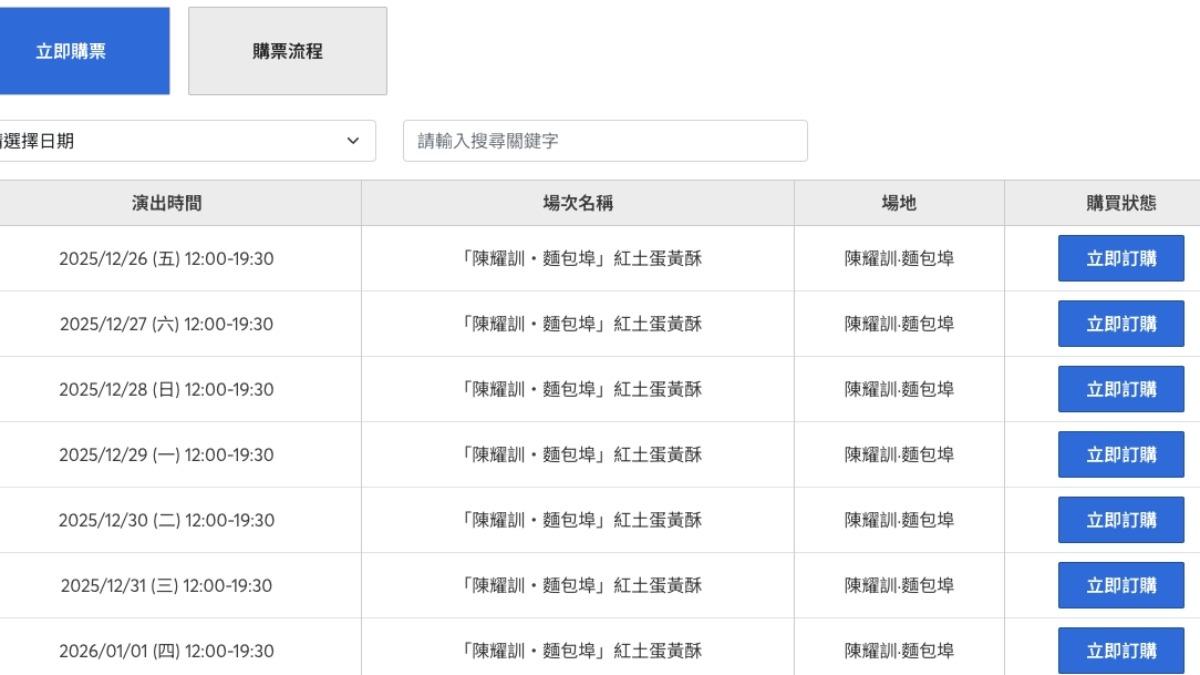
Task: Click 立即訂購 in the 2025/12/29 (一) row
Action: 1121,455
